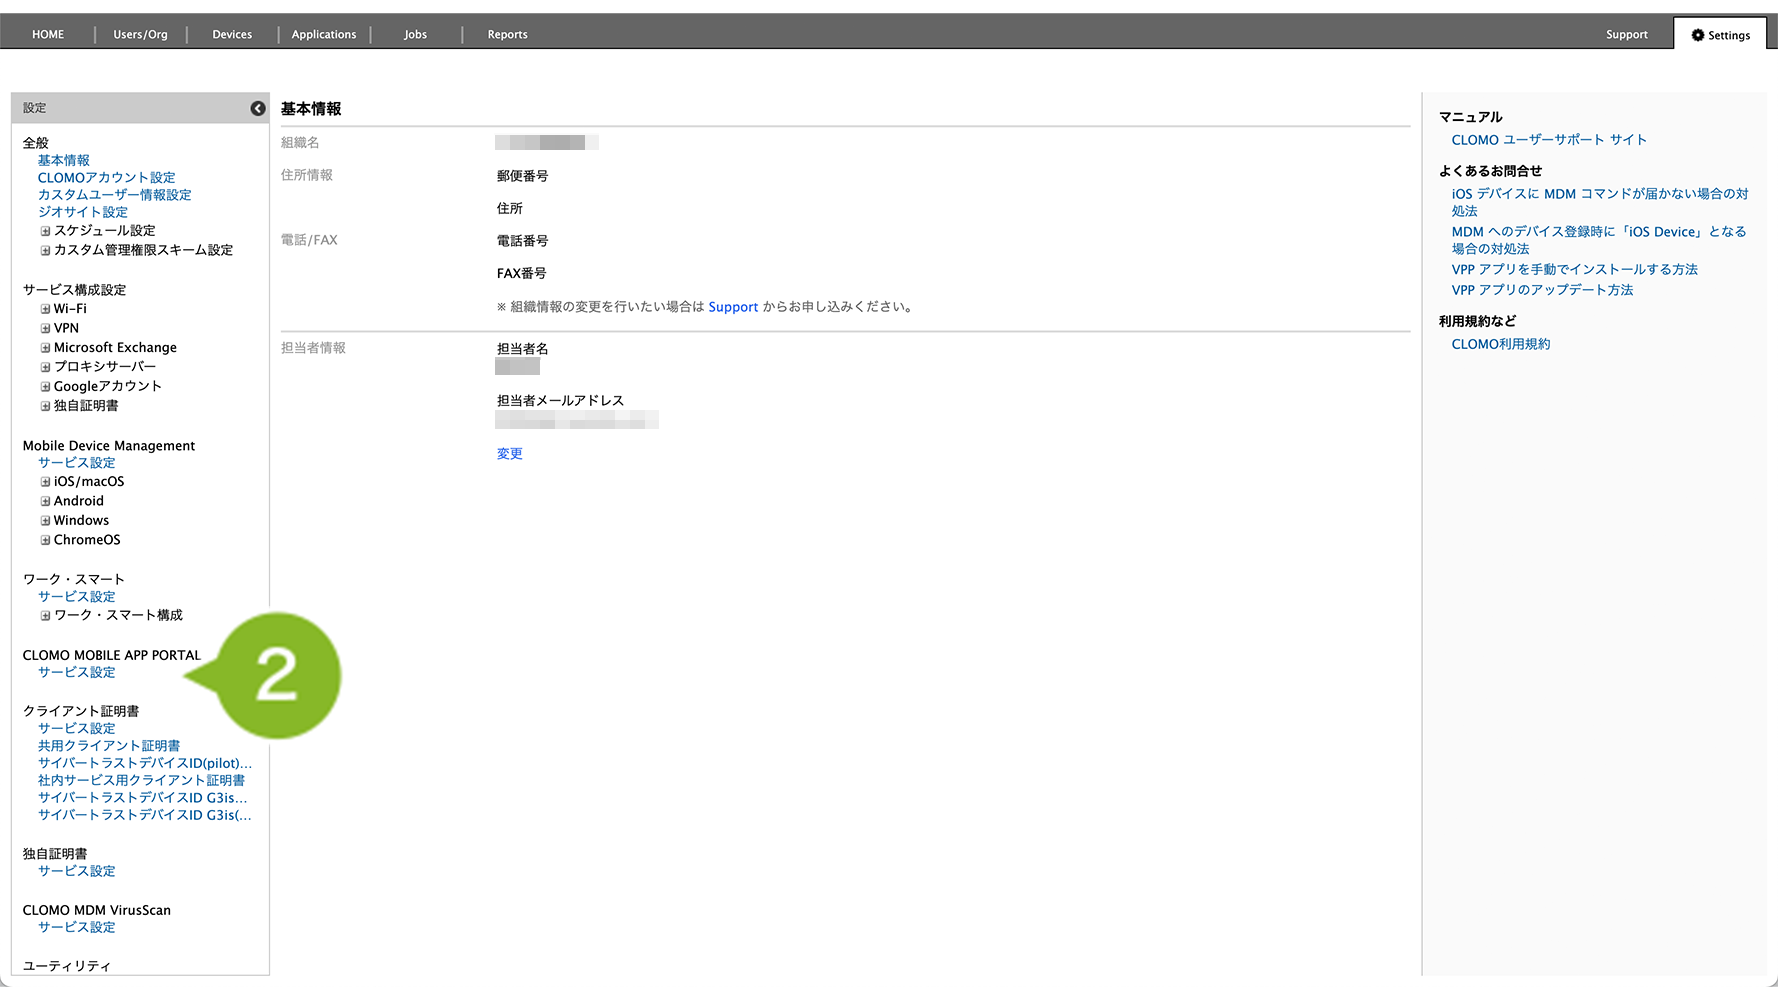Open the Devices menu
The image size is (1778, 1000).
[x=232, y=35]
